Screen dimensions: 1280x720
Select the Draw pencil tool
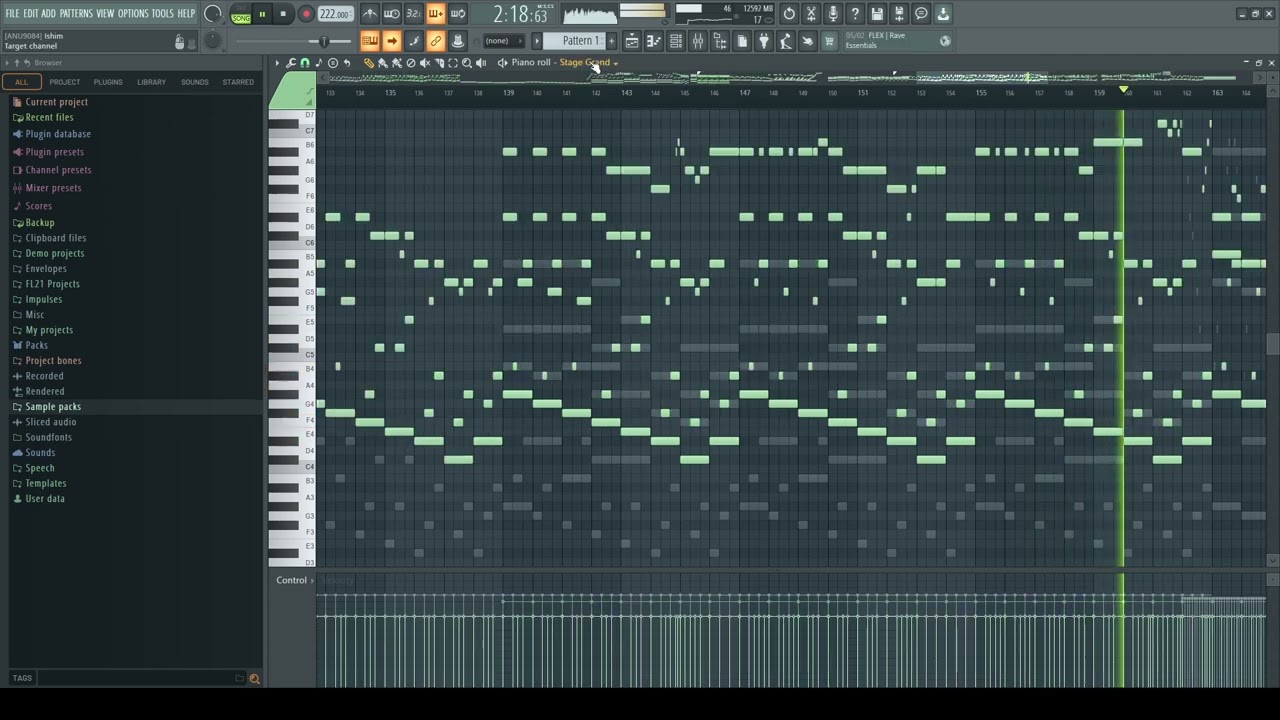pos(368,63)
